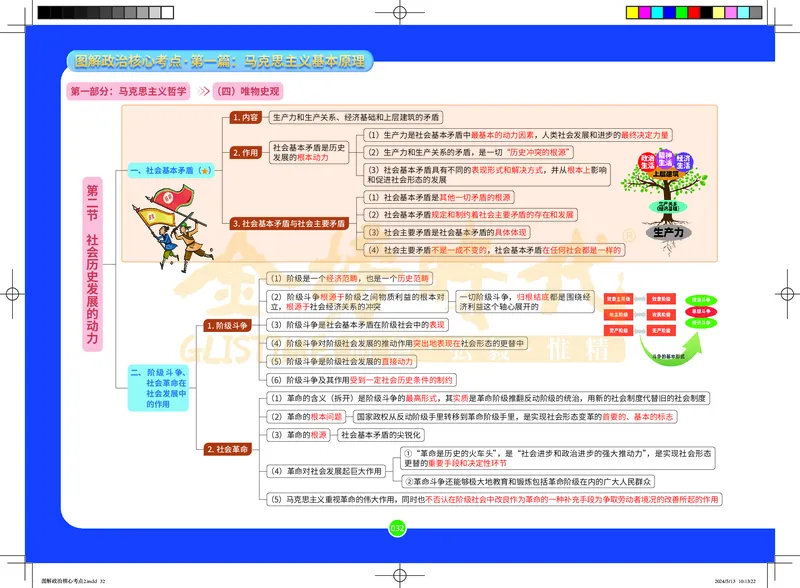Select the 3. 社会基本矛盾与社会主要矛盾 node

[x=288, y=224]
